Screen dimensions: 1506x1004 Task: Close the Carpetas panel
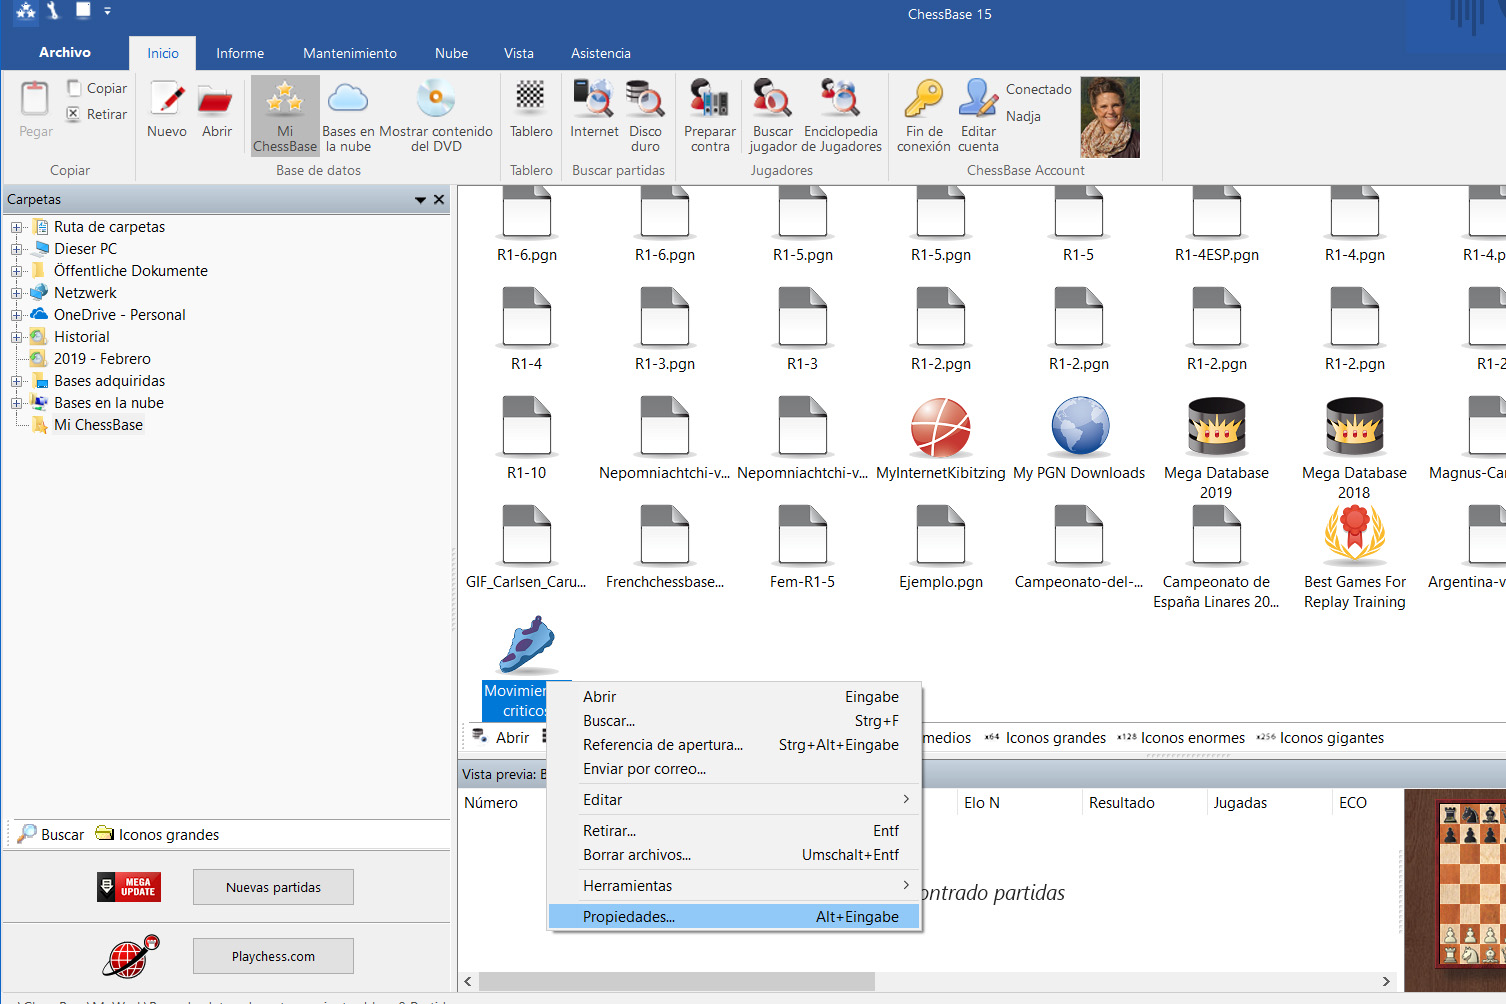point(439,199)
